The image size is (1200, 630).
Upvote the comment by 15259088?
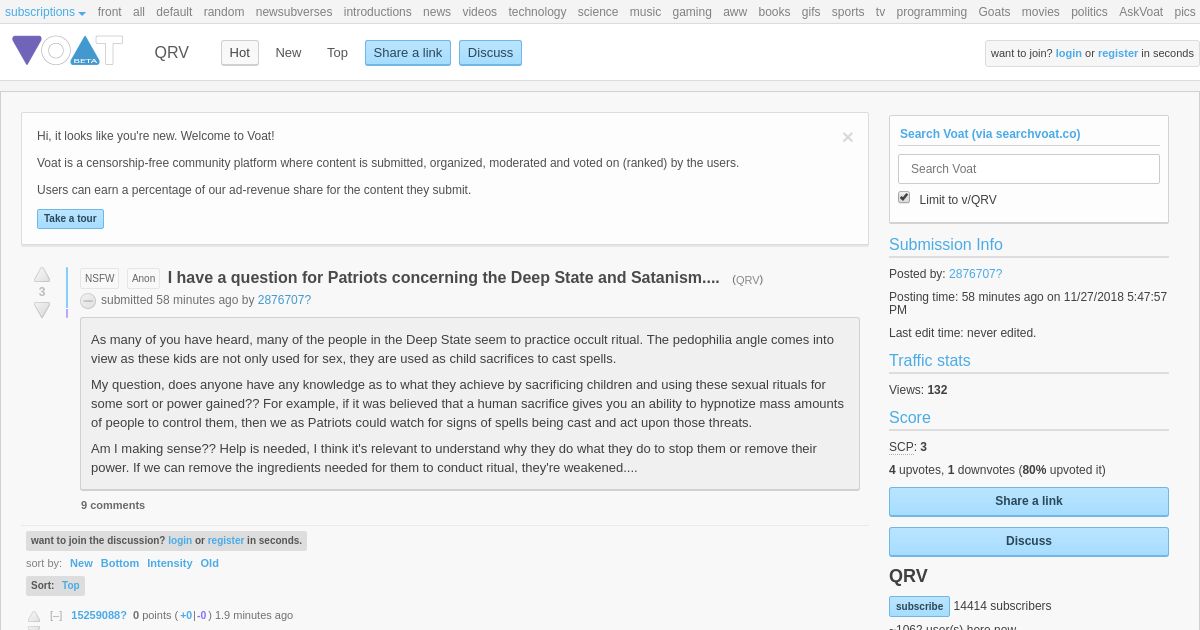(34, 616)
